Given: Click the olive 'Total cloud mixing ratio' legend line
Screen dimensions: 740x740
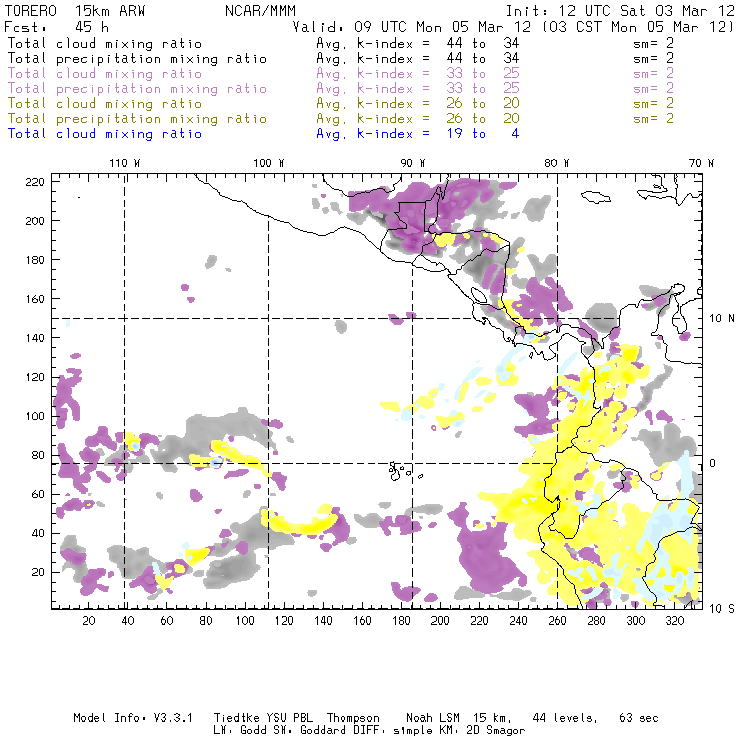Looking at the screenshot, I should click(x=105, y=103).
